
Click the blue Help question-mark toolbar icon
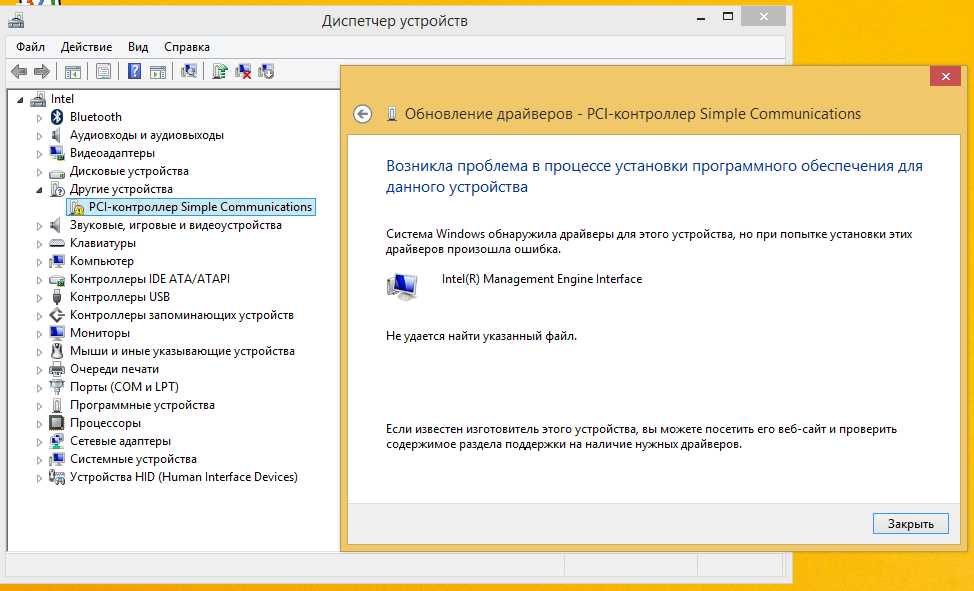click(x=134, y=71)
